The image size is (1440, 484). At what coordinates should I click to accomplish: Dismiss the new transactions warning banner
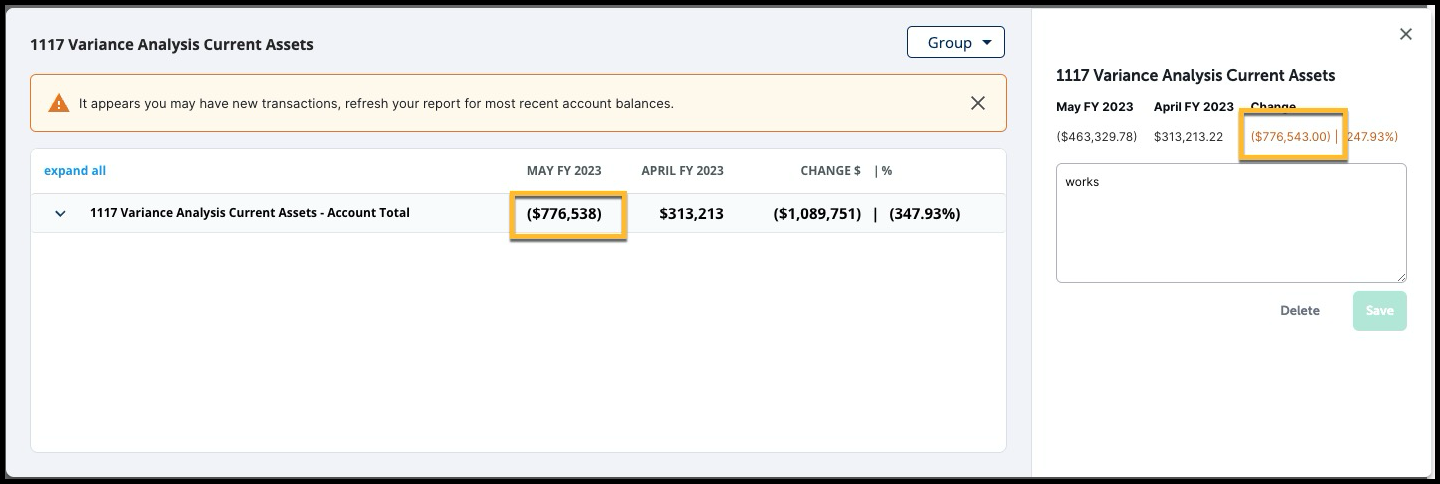(978, 103)
